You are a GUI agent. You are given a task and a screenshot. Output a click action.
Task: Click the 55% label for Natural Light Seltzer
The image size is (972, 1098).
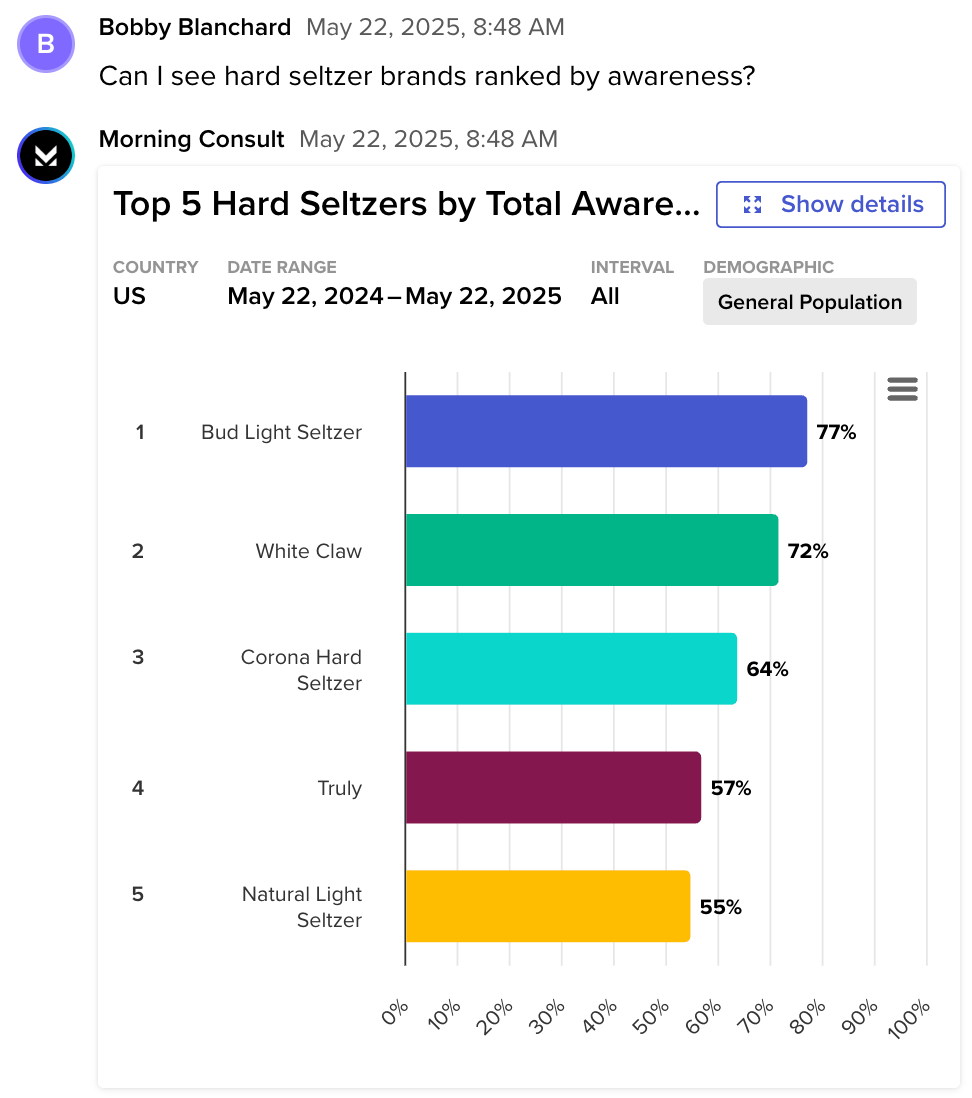pyautogui.click(x=720, y=907)
